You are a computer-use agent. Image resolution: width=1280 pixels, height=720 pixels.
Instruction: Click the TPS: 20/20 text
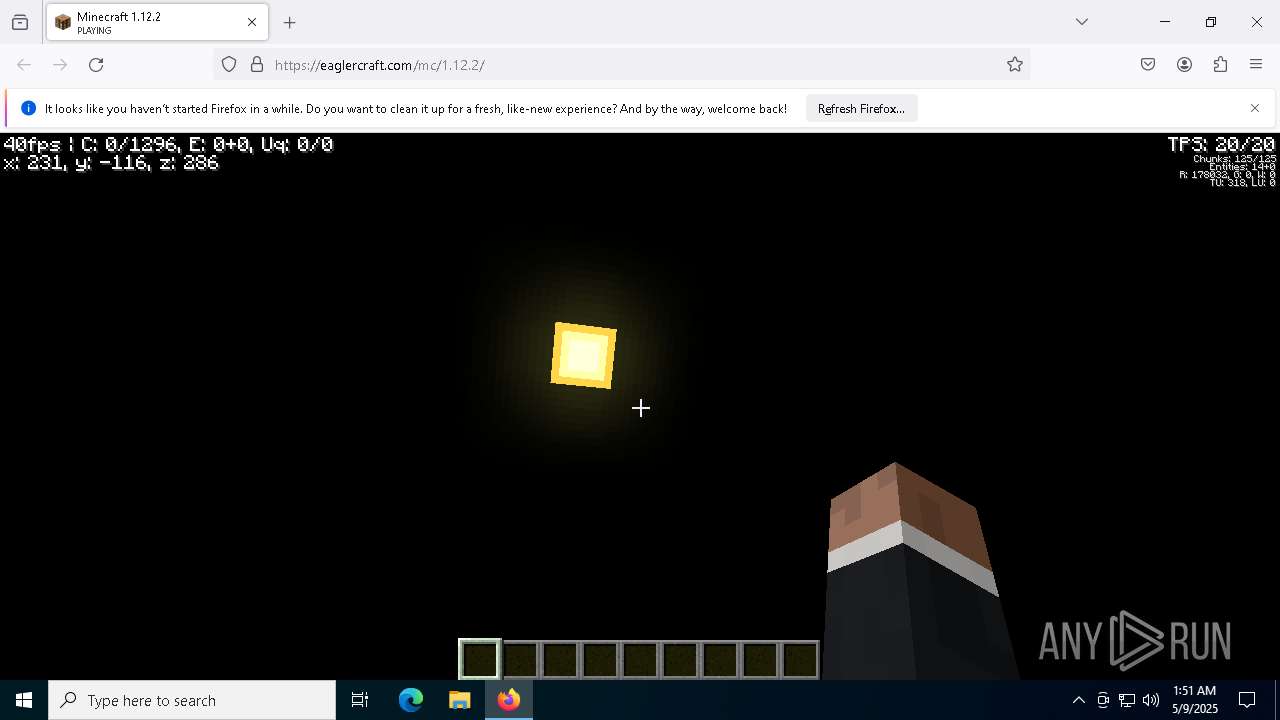[x=1221, y=145]
